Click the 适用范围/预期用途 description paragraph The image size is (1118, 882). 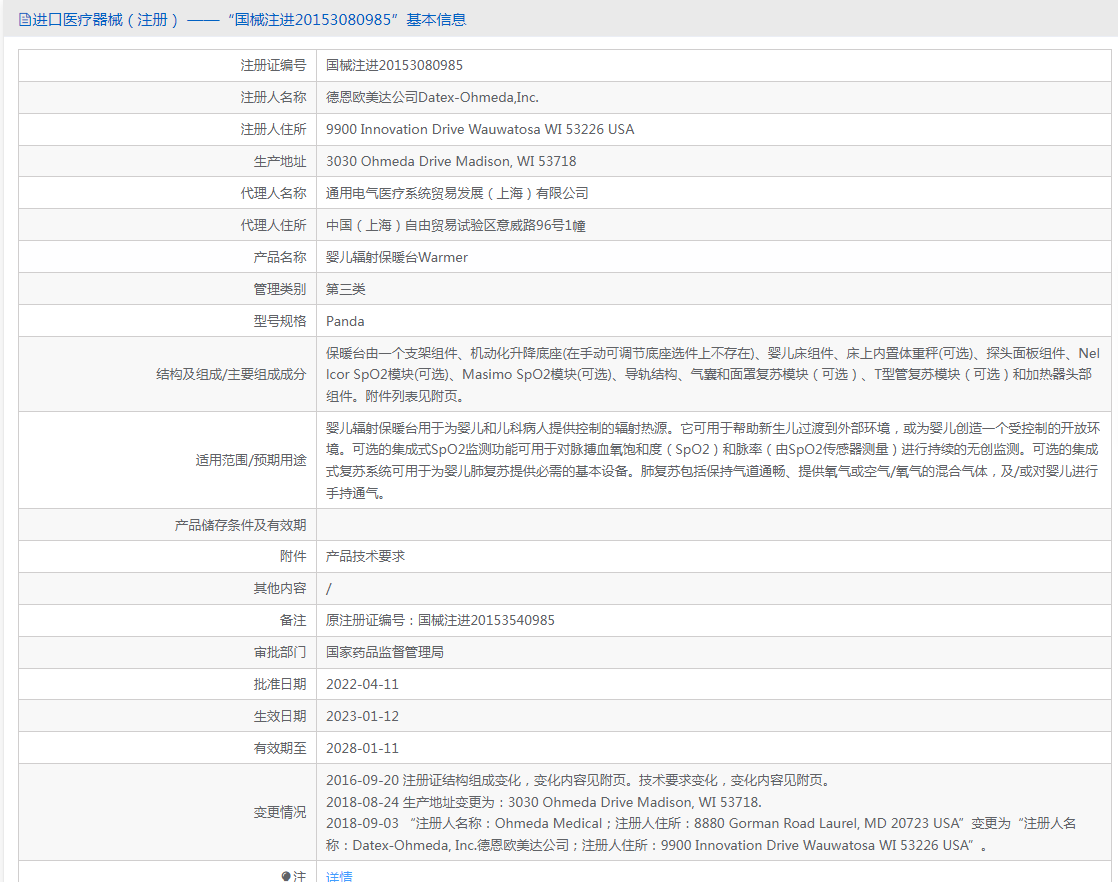coord(713,460)
